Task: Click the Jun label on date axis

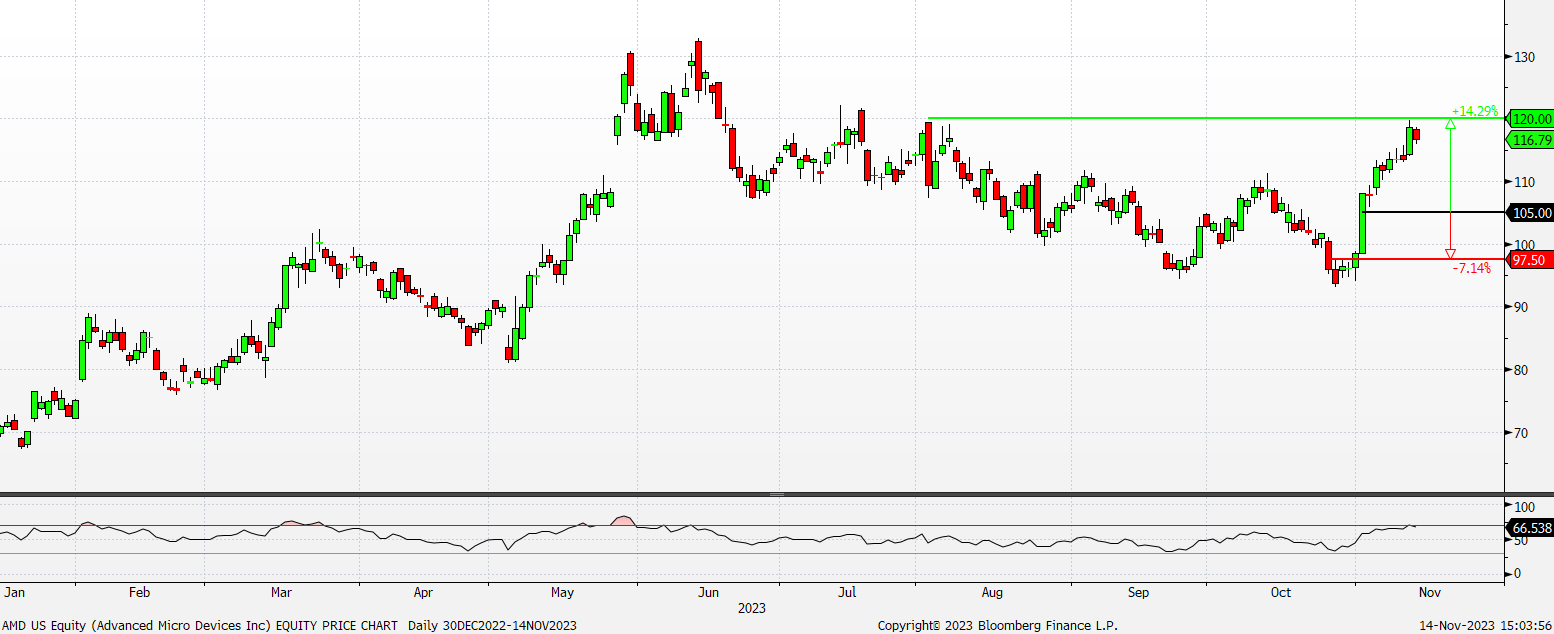Action: pos(707,593)
